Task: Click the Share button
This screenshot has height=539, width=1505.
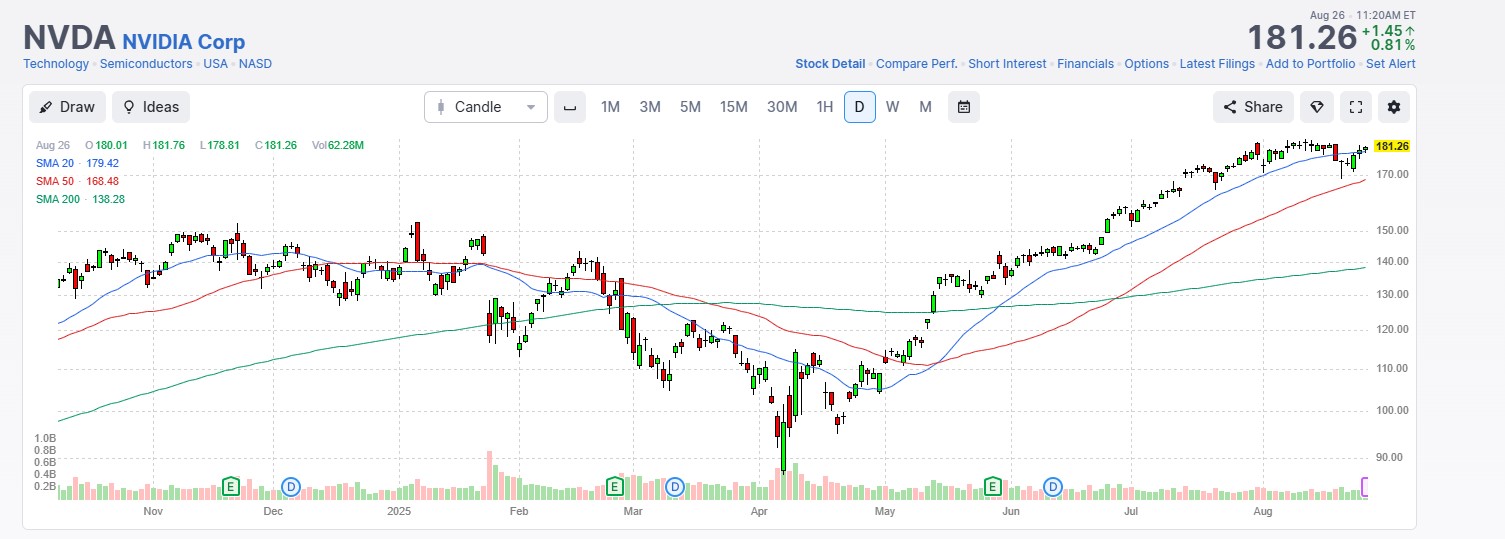Action: click(x=1254, y=107)
